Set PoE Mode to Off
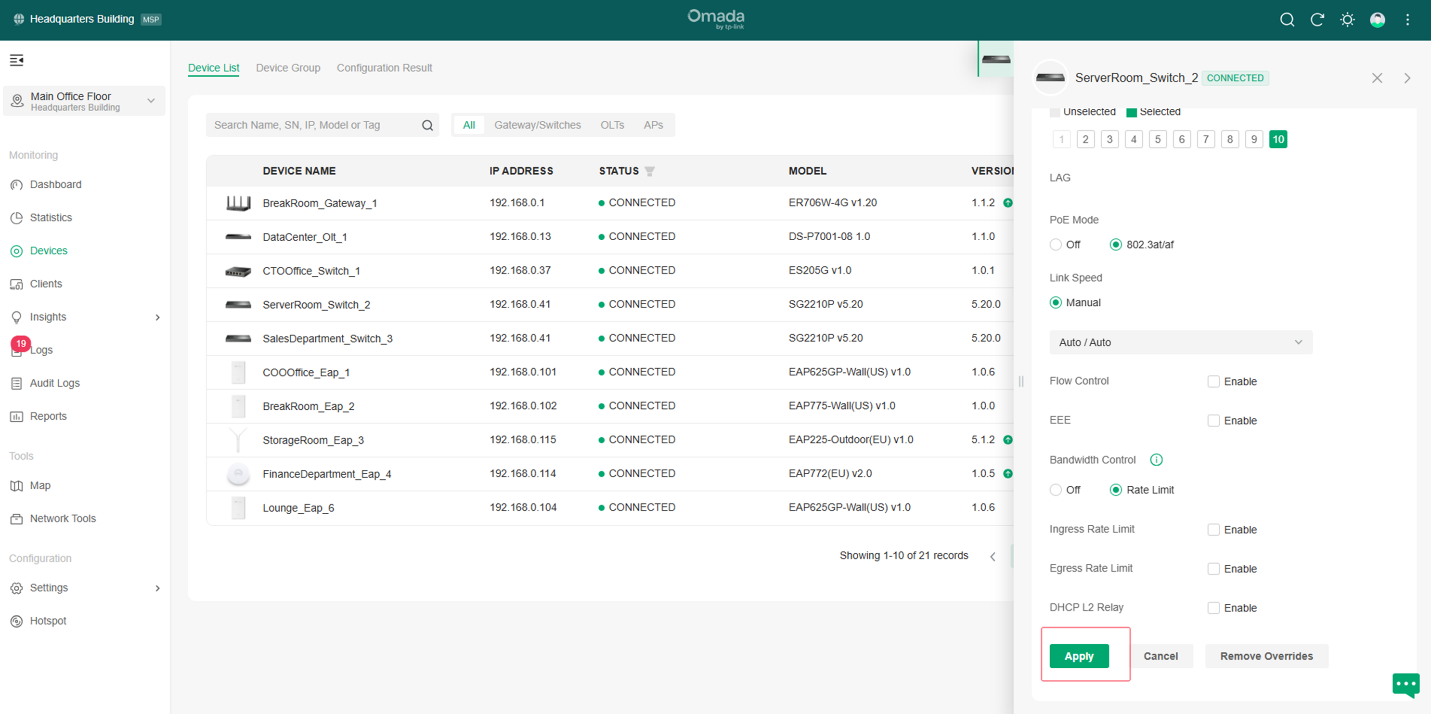Screen dimensions: 1431x714 coord(1056,245)
